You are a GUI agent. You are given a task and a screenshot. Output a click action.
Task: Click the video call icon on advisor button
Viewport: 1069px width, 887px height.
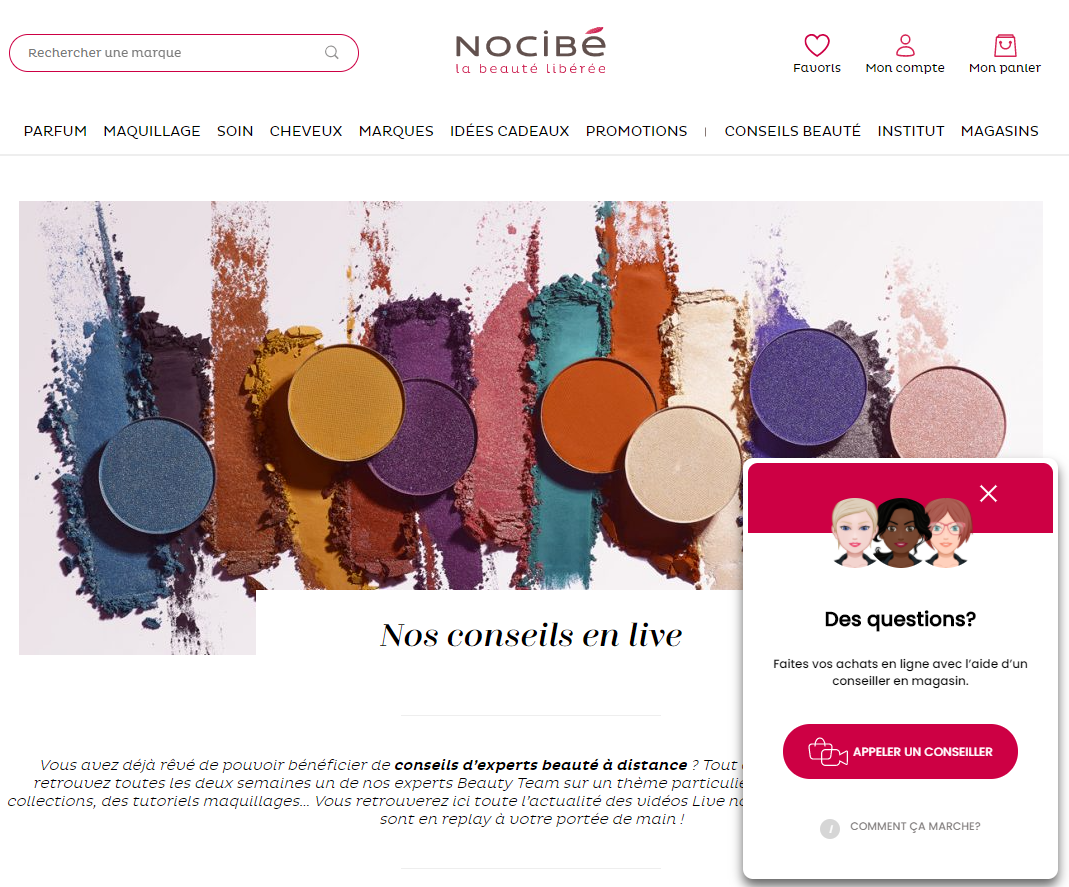[x=828, y=752]
